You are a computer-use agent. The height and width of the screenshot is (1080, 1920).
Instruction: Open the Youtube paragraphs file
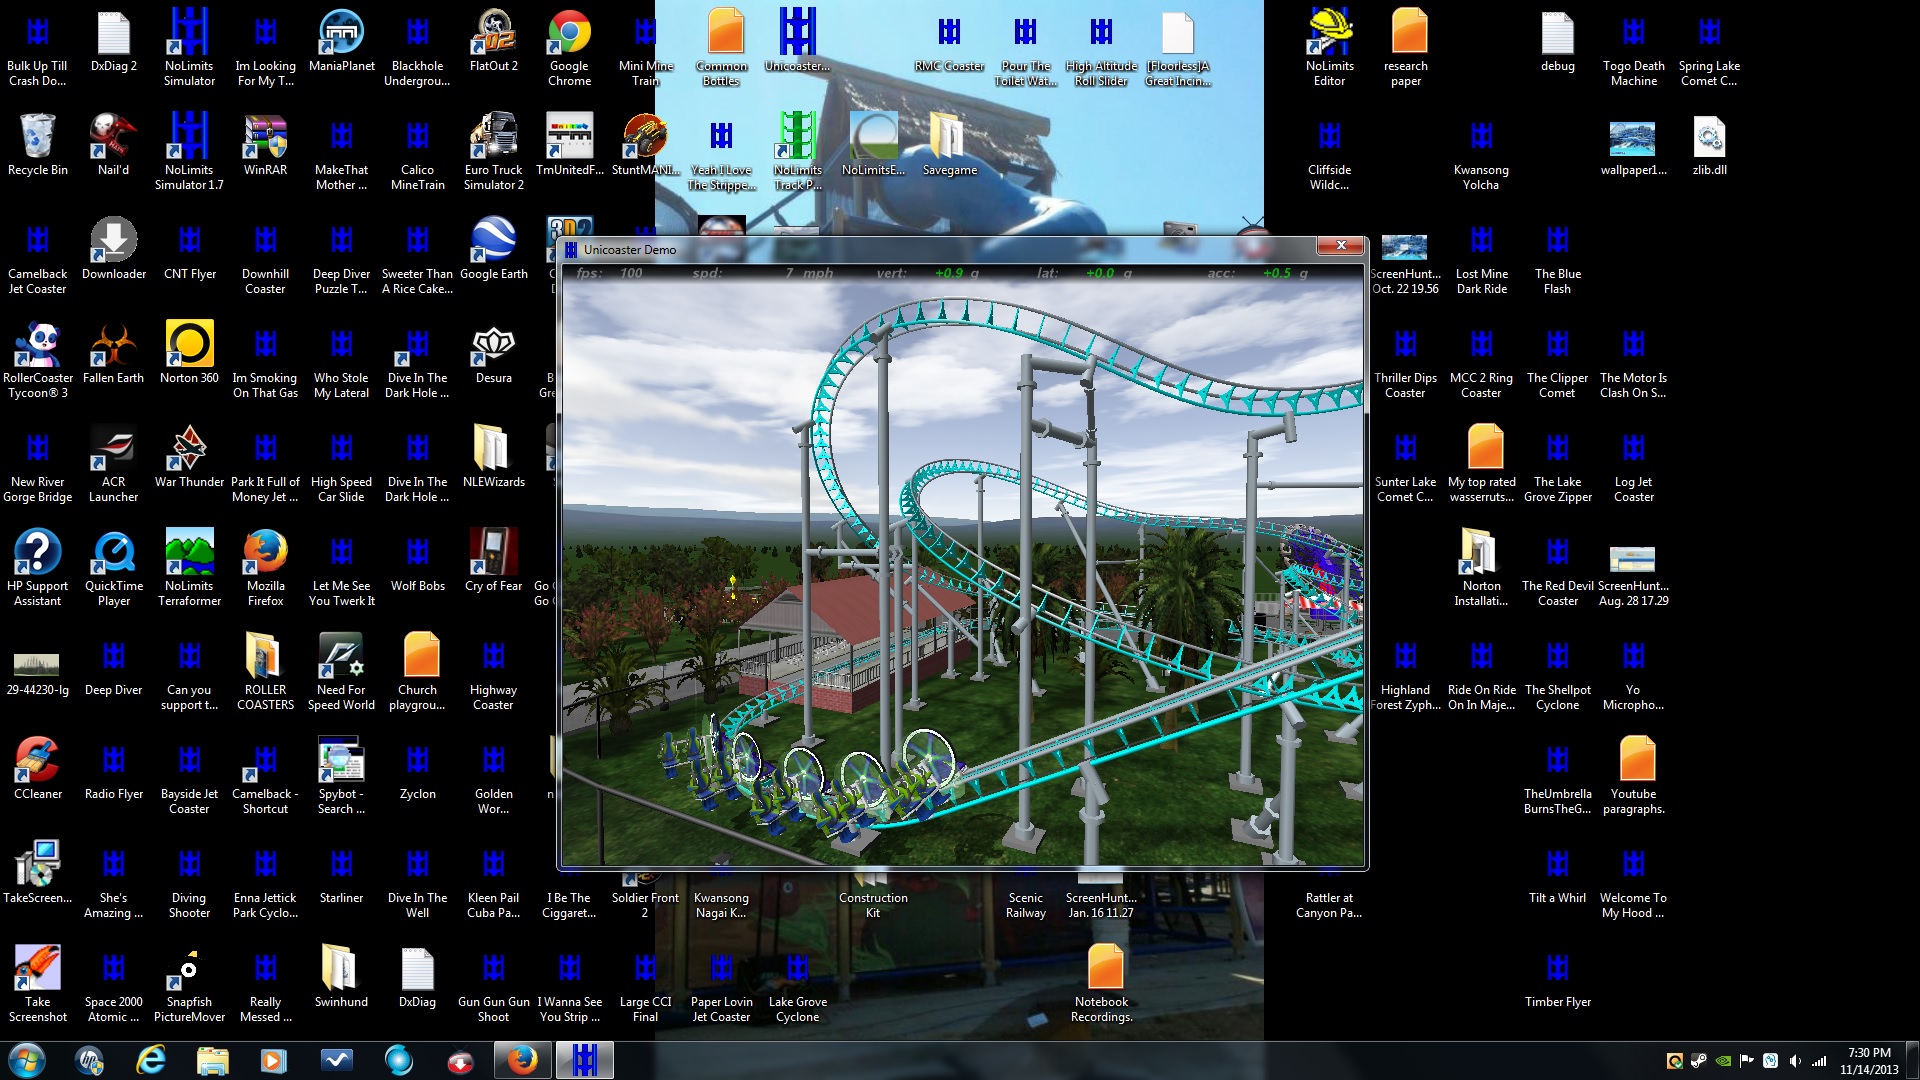click(x=1633, y=775)
